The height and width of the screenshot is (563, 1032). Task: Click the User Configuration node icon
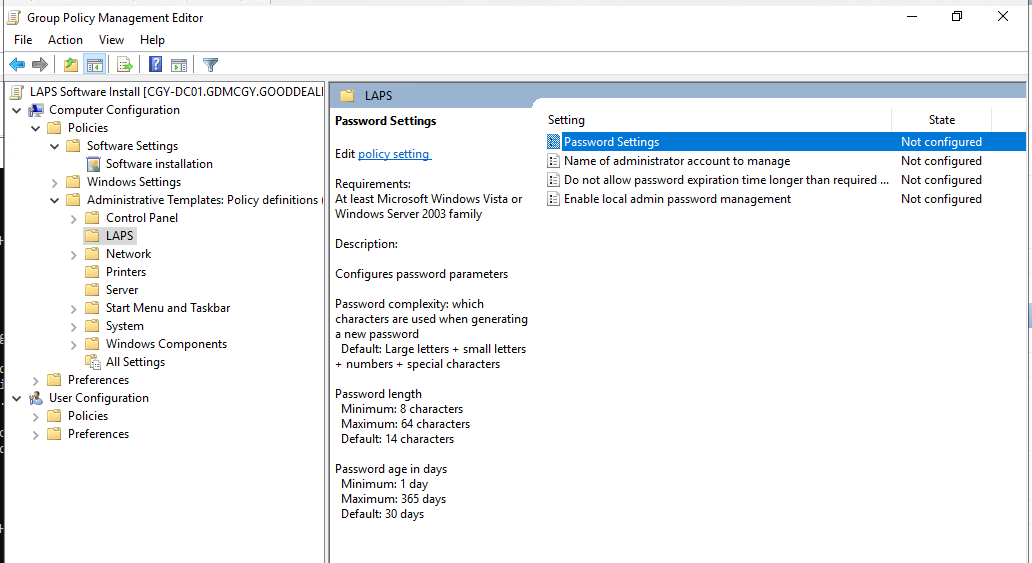coord(36,398)
